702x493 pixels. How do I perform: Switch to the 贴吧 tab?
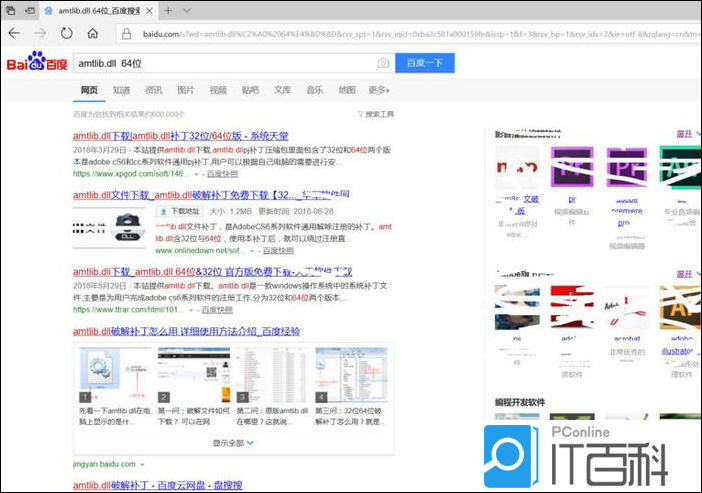pyautogui.click(x=250, y=90)
